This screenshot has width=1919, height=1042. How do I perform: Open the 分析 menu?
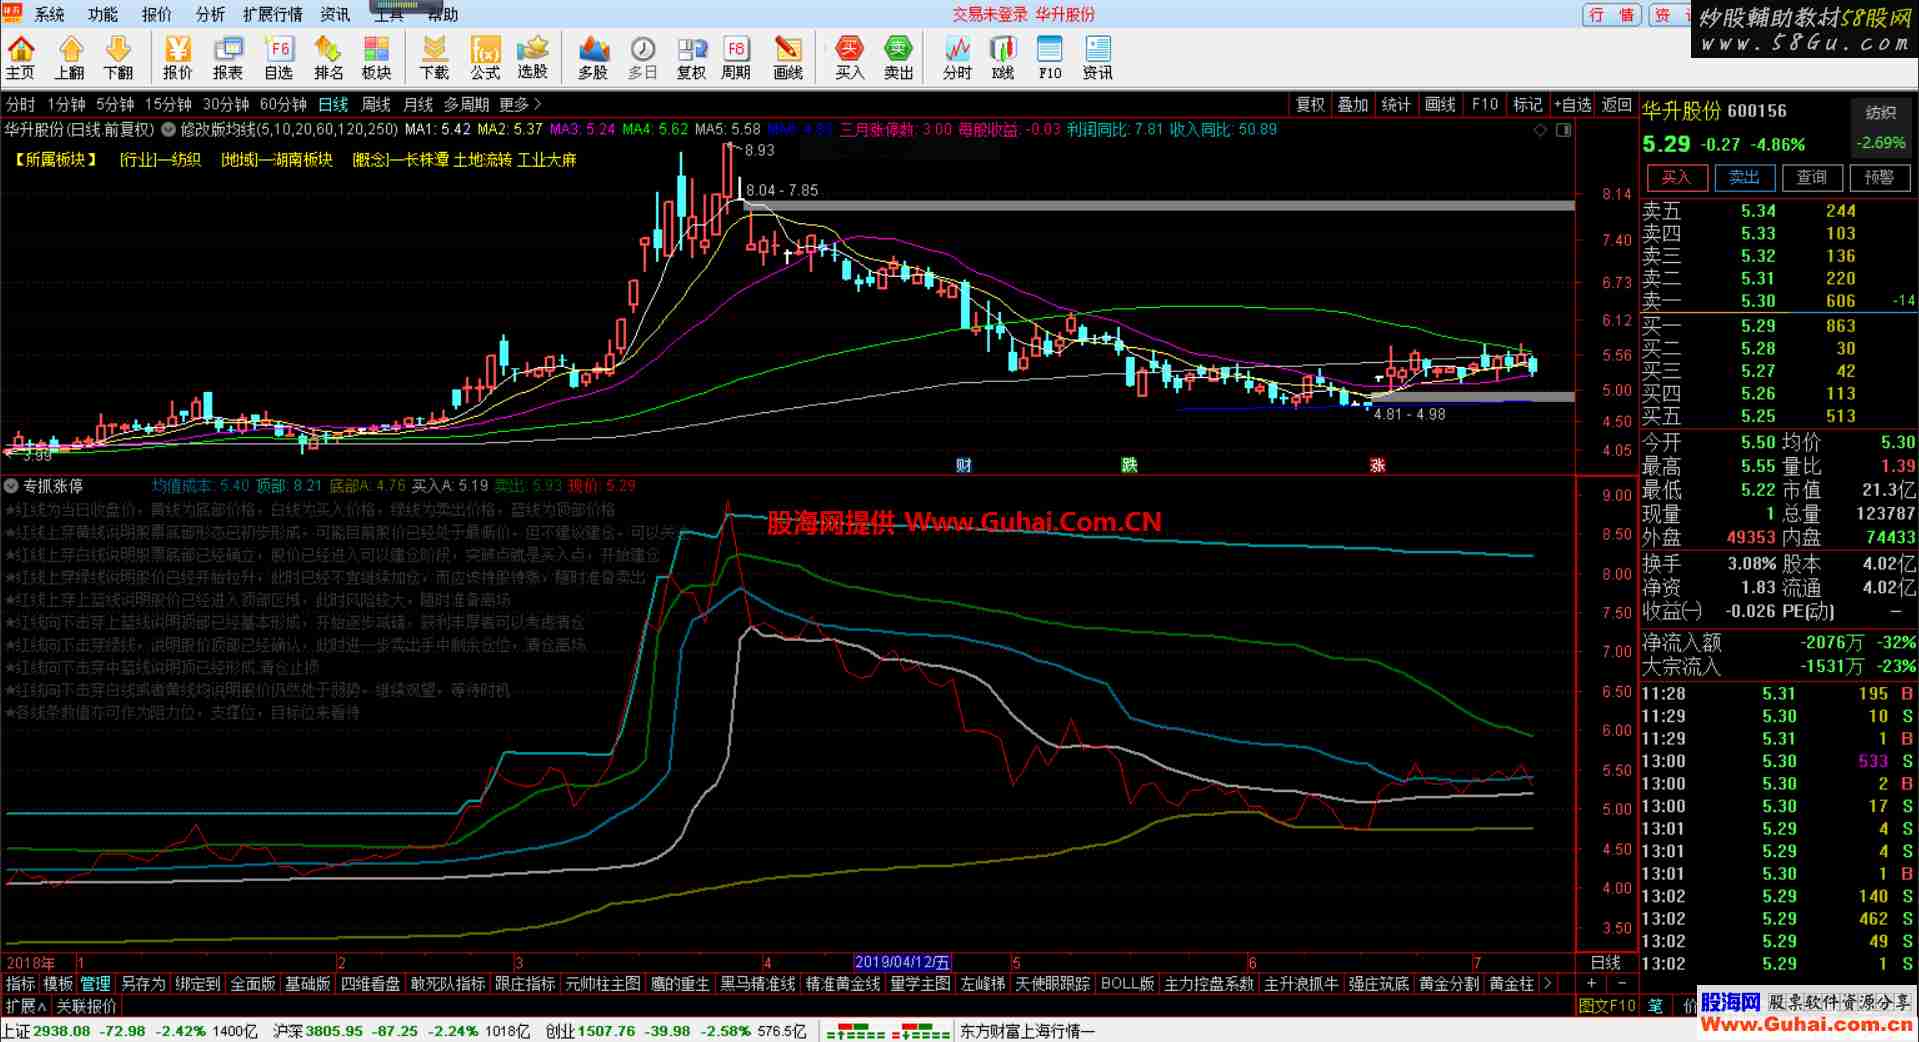click(x=210, y=14)
